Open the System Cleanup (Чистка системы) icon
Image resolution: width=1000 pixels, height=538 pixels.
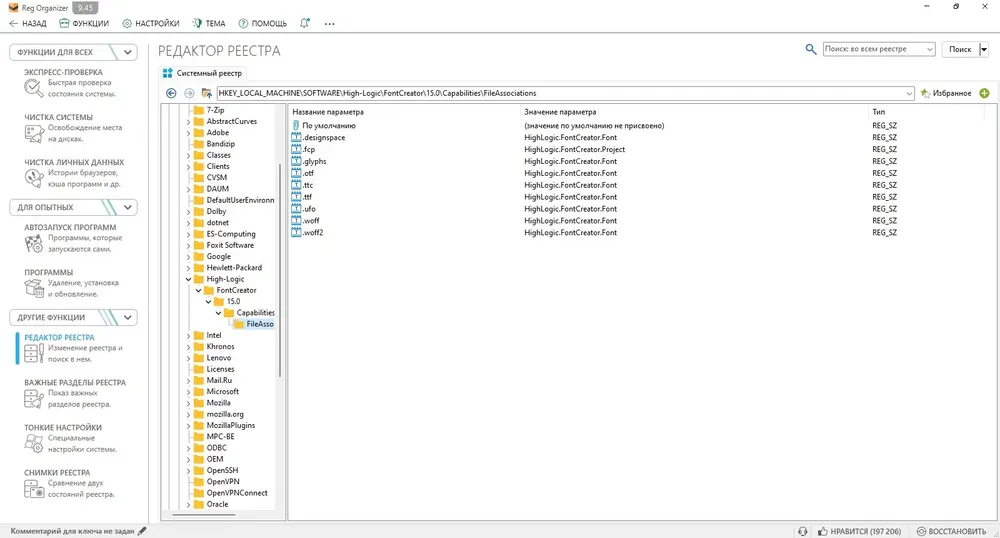point(33,133)
